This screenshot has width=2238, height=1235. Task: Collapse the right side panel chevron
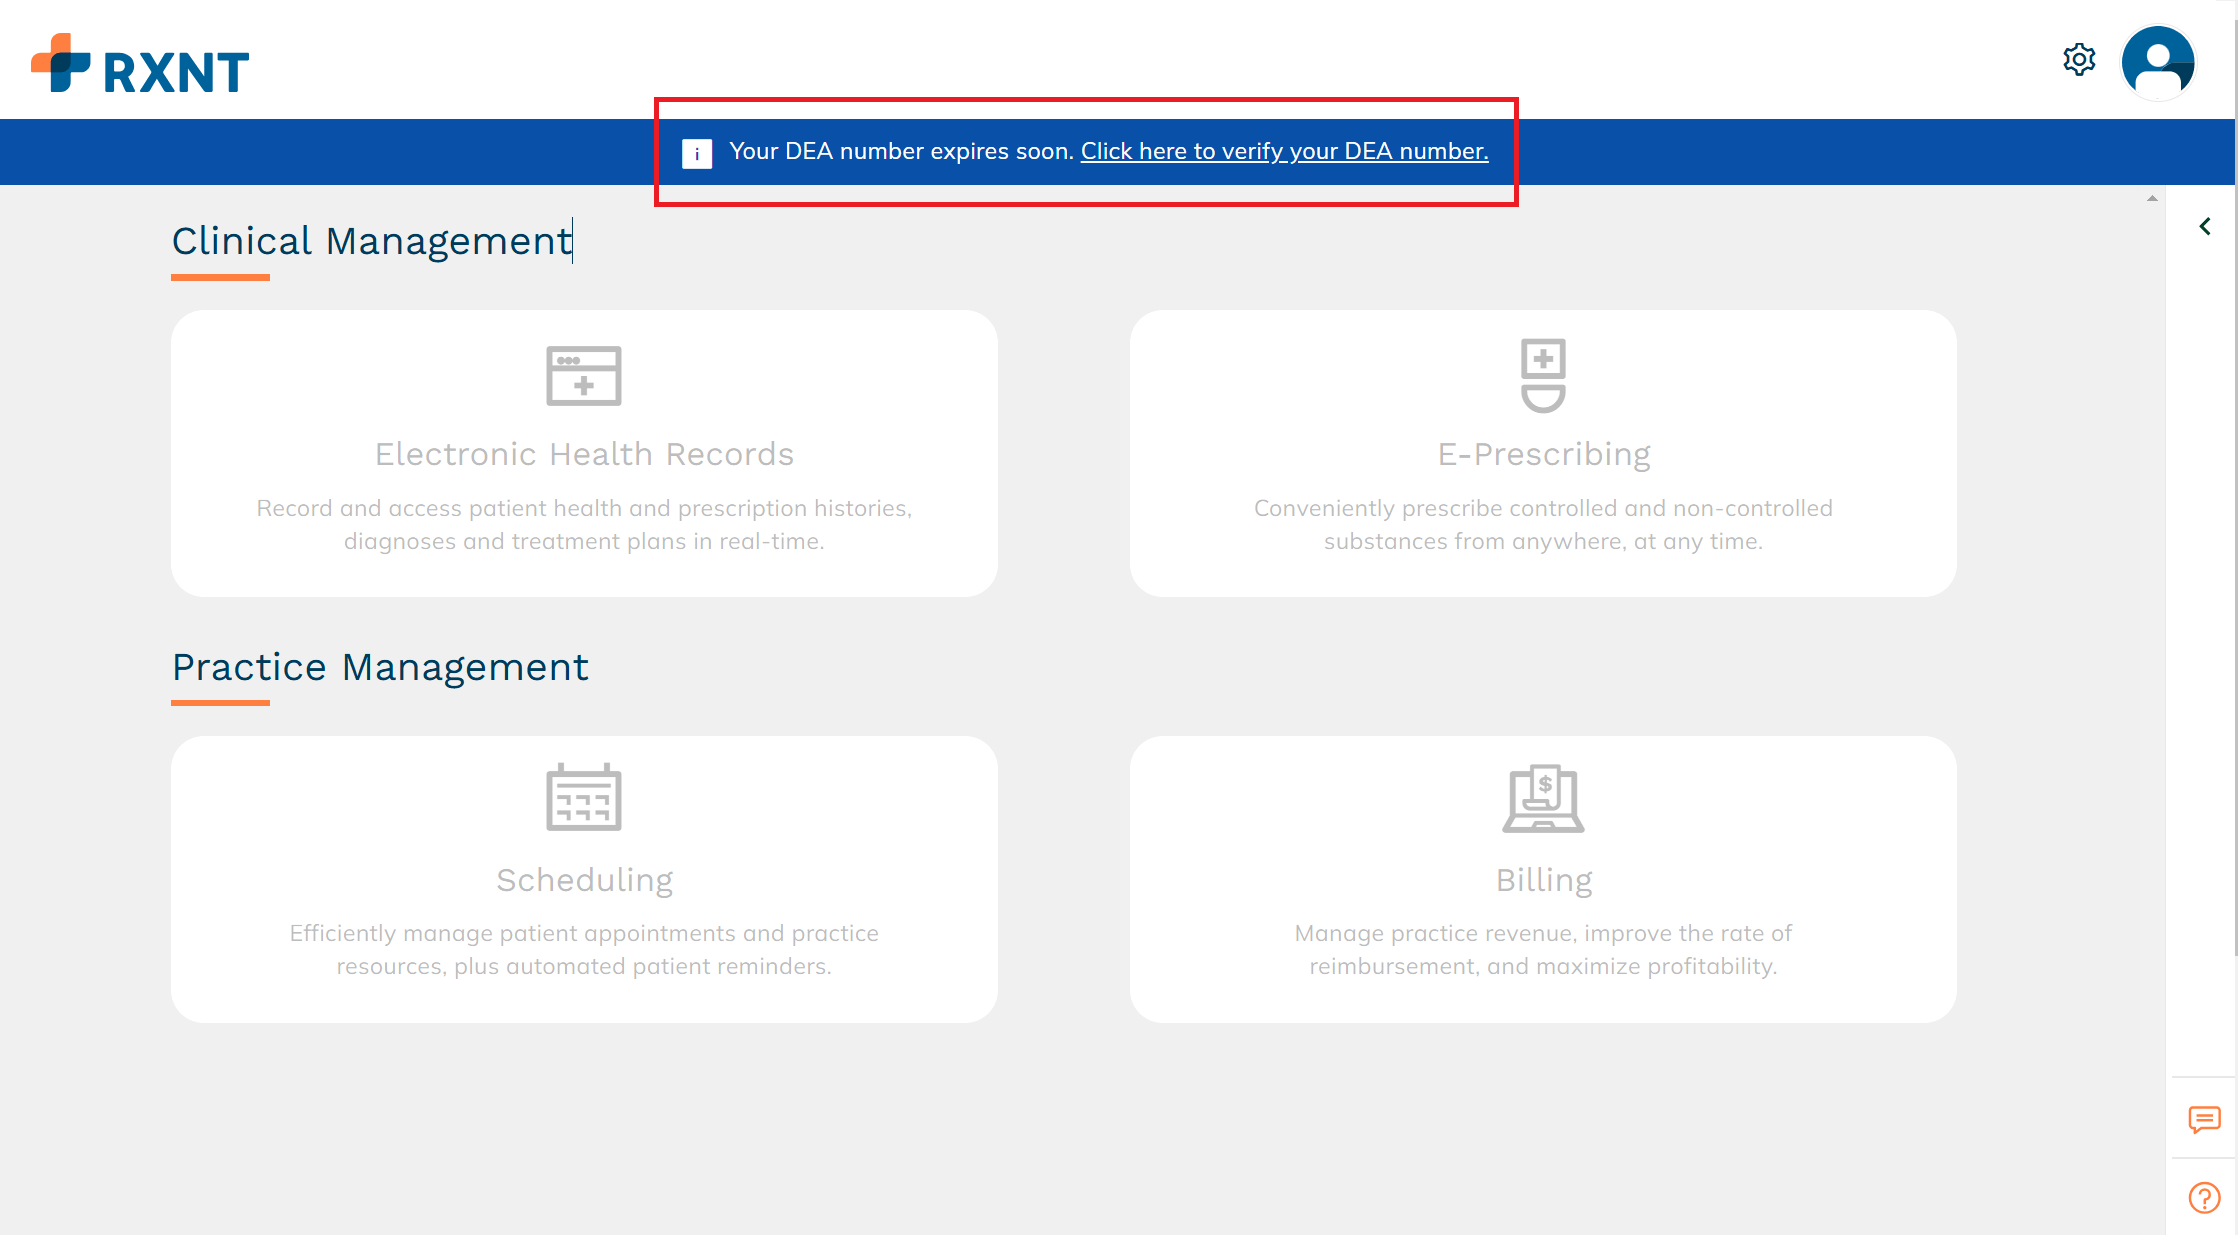tap(2205, 227)
